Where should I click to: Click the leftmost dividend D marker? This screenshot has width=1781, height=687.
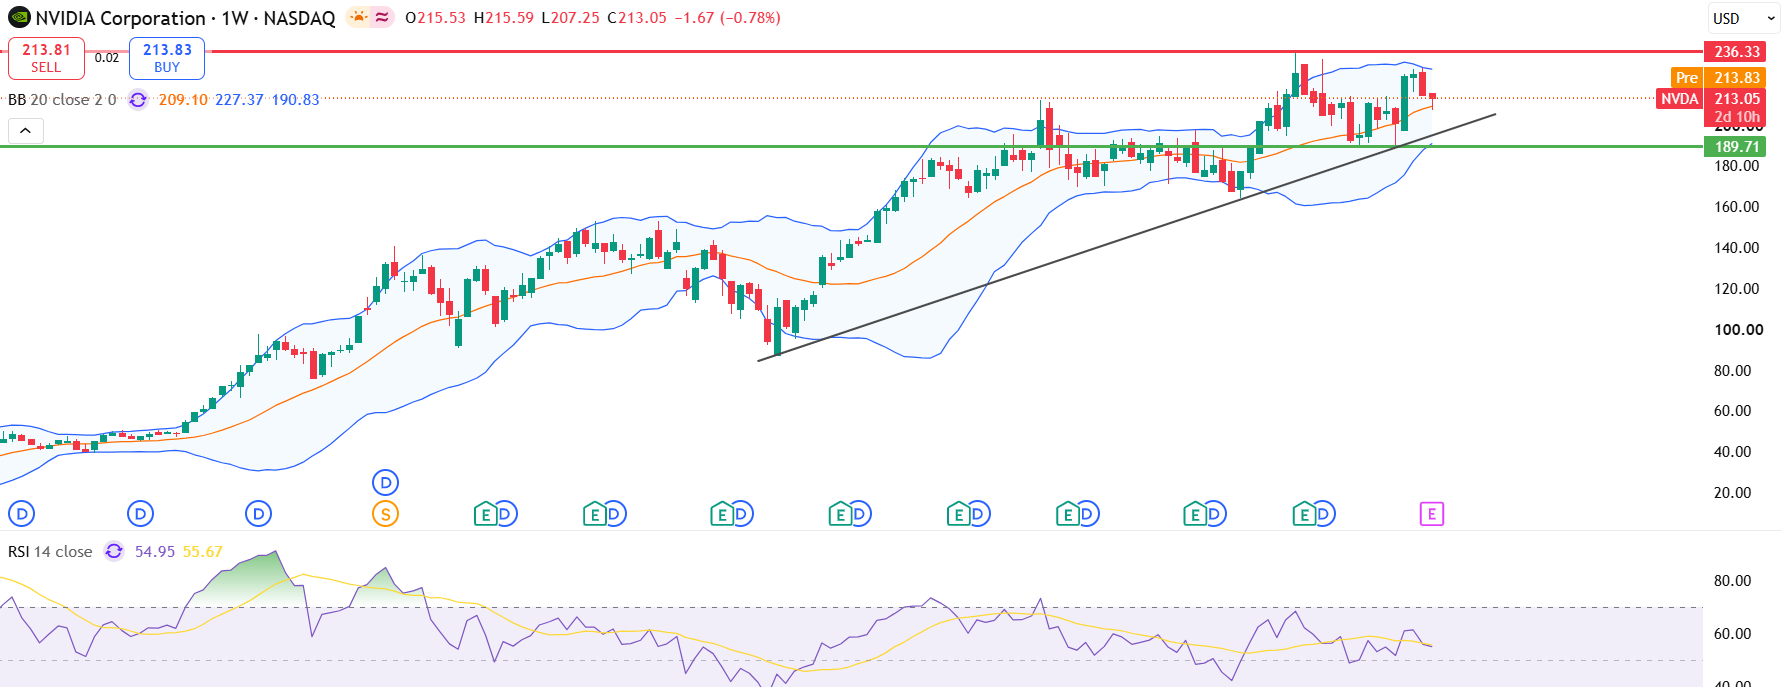(22, 514)
